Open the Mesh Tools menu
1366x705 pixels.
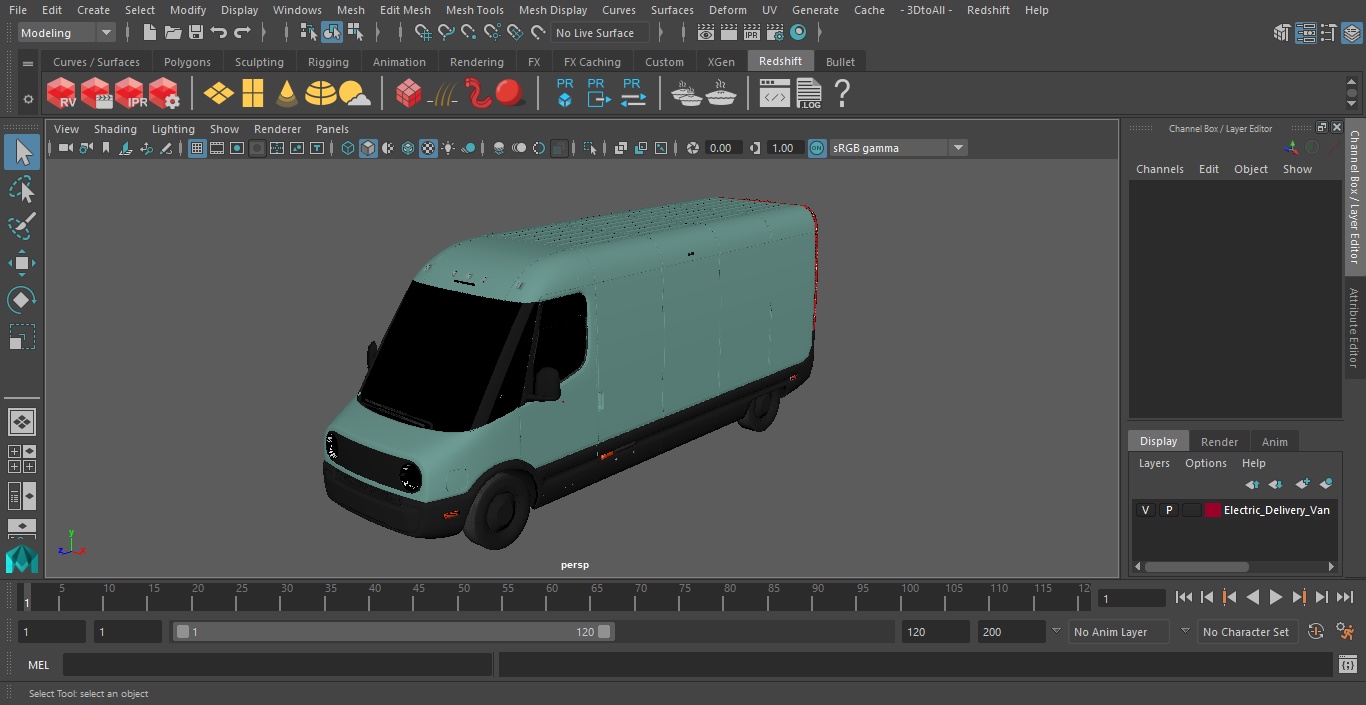pyautogui.click(x=474, y=10)
